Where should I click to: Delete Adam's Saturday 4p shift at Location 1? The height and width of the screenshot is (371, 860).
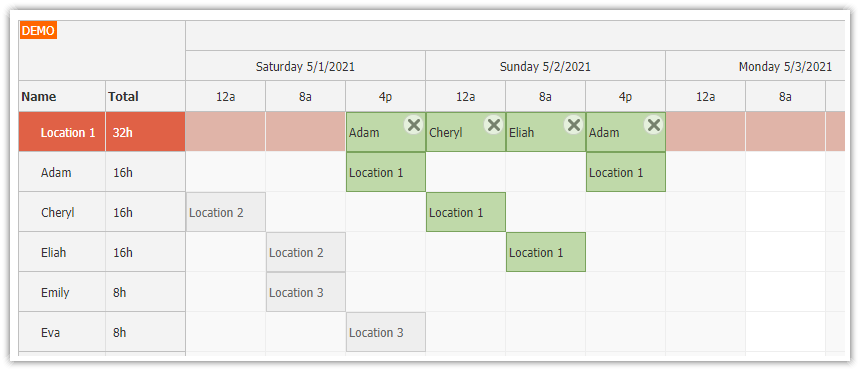[414, 125]
